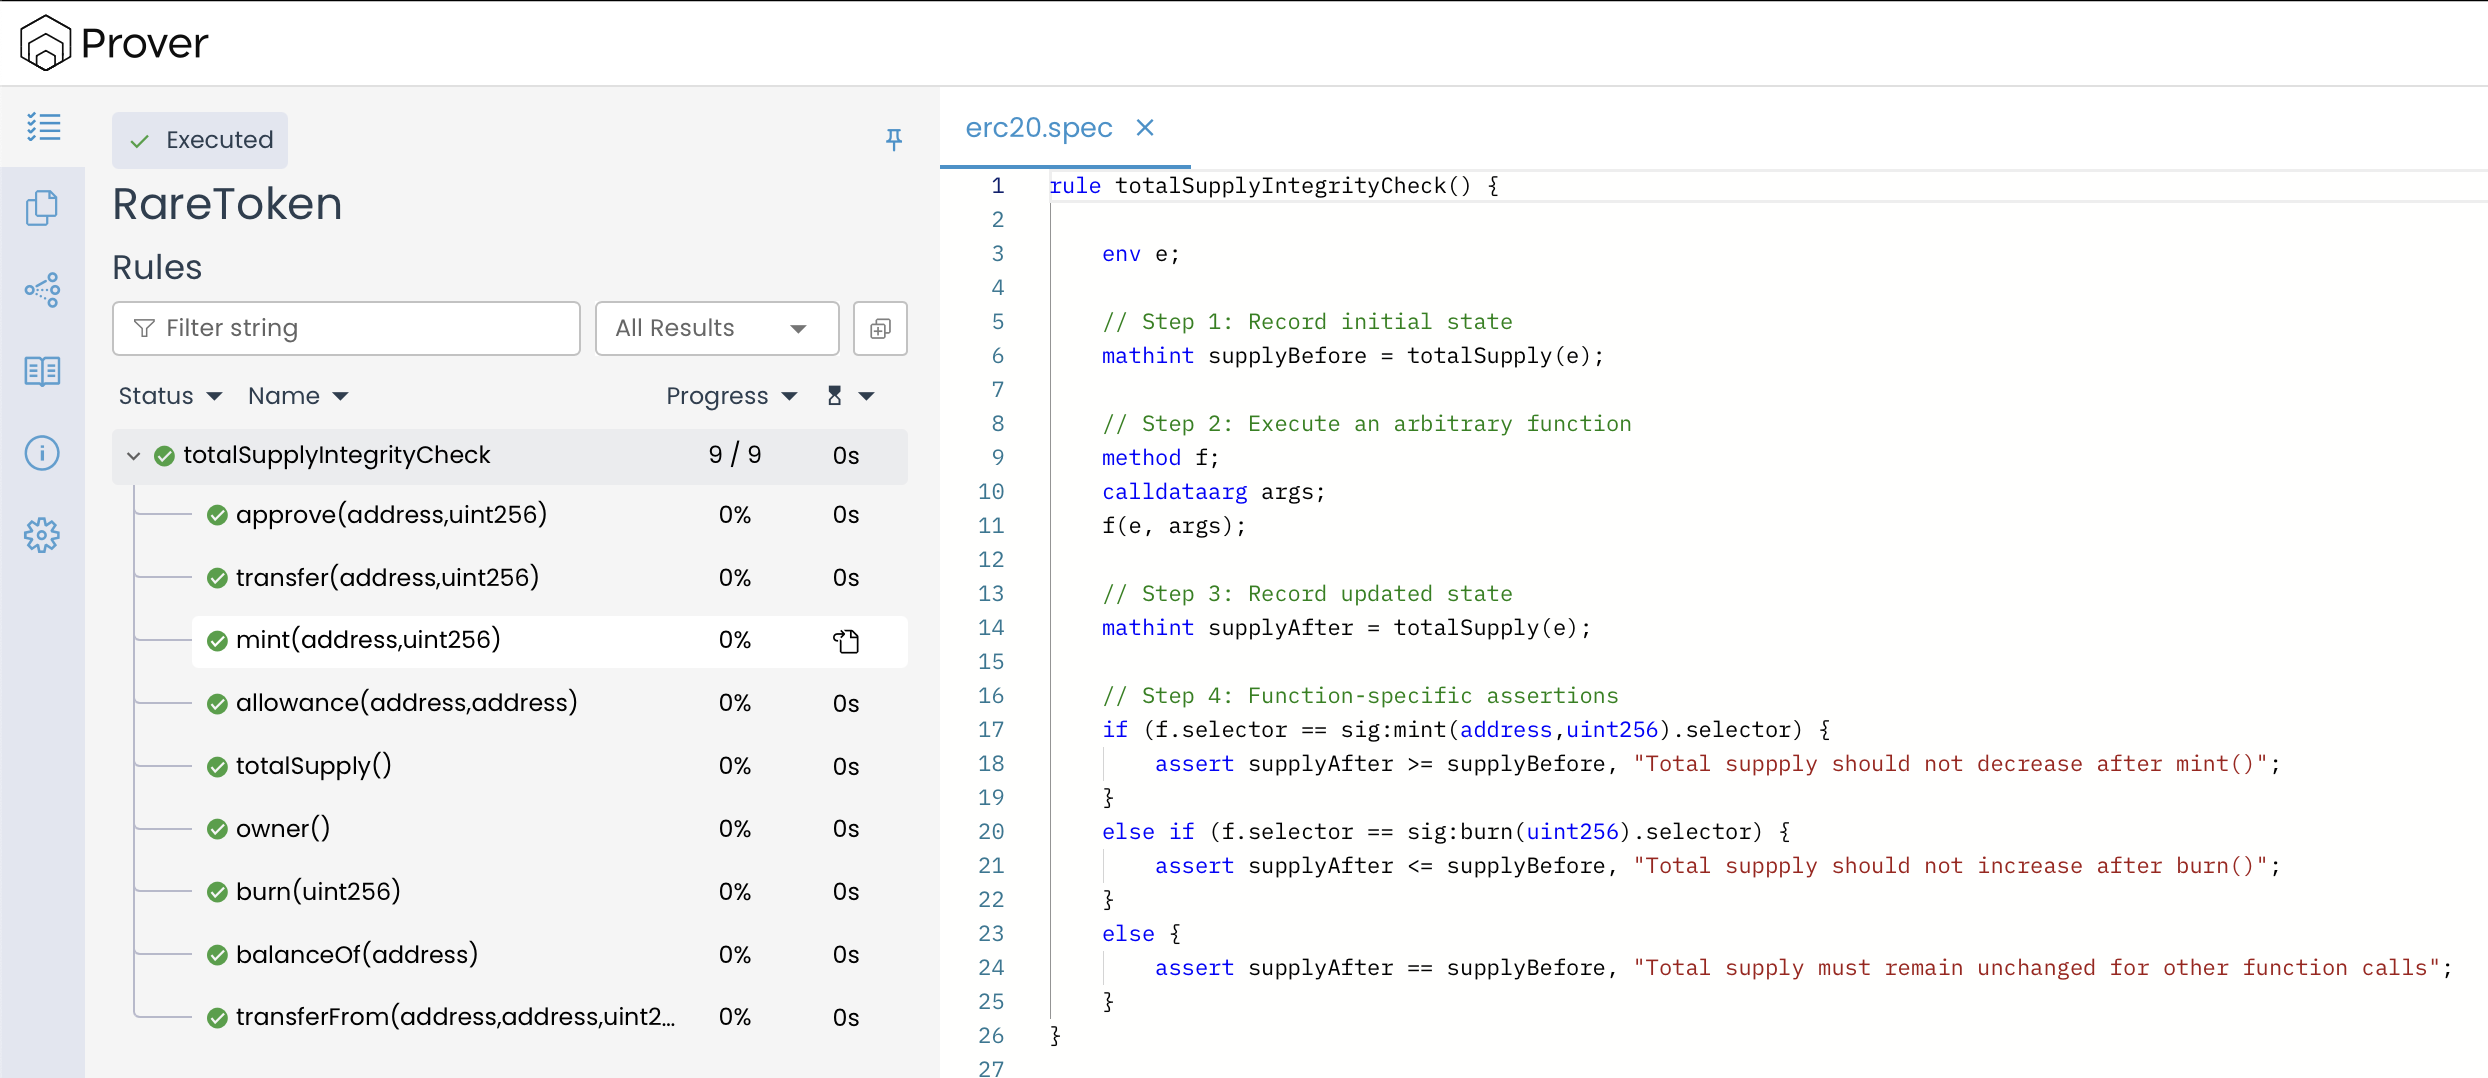Click the files copy sidebar icon
2488x1078 pixels.
[x=42, y=208]
